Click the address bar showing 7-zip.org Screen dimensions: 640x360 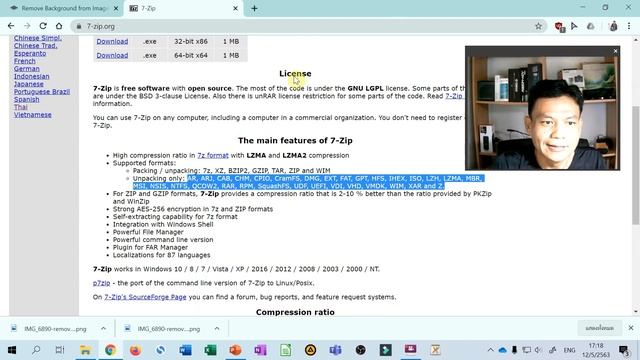(x=308, y=26)
